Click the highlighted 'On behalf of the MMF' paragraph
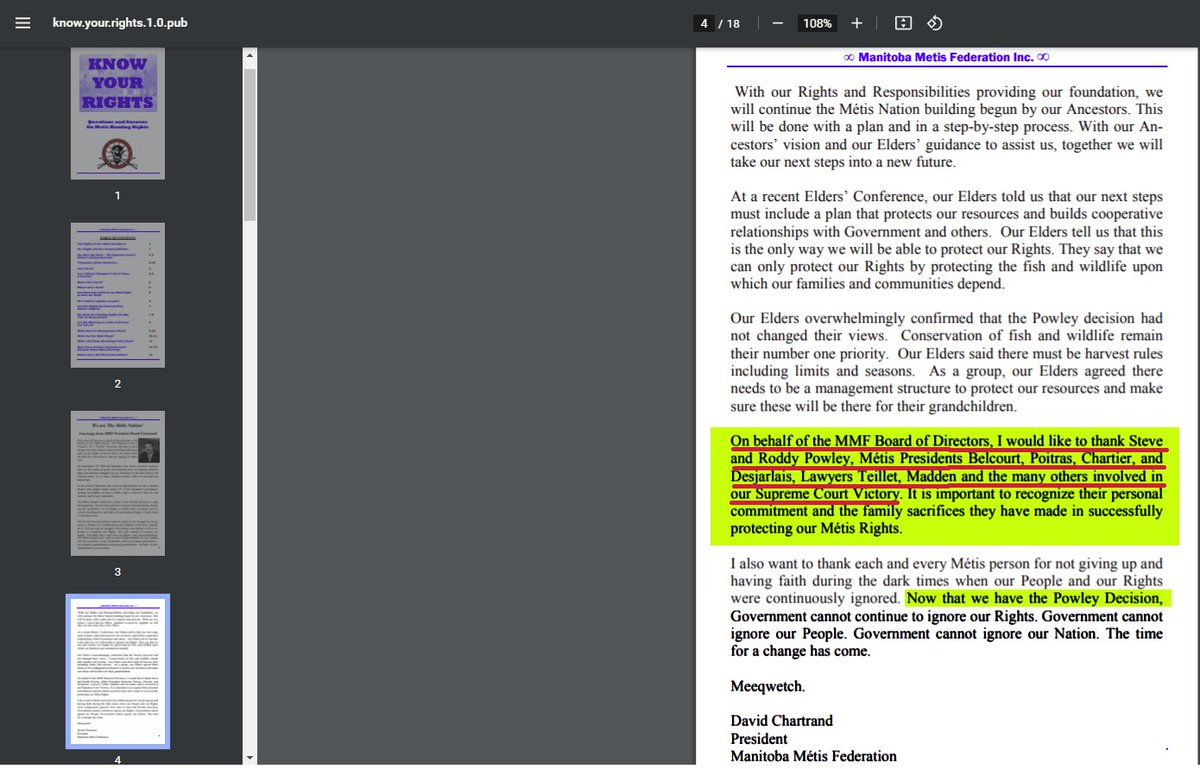 (946, 485)
